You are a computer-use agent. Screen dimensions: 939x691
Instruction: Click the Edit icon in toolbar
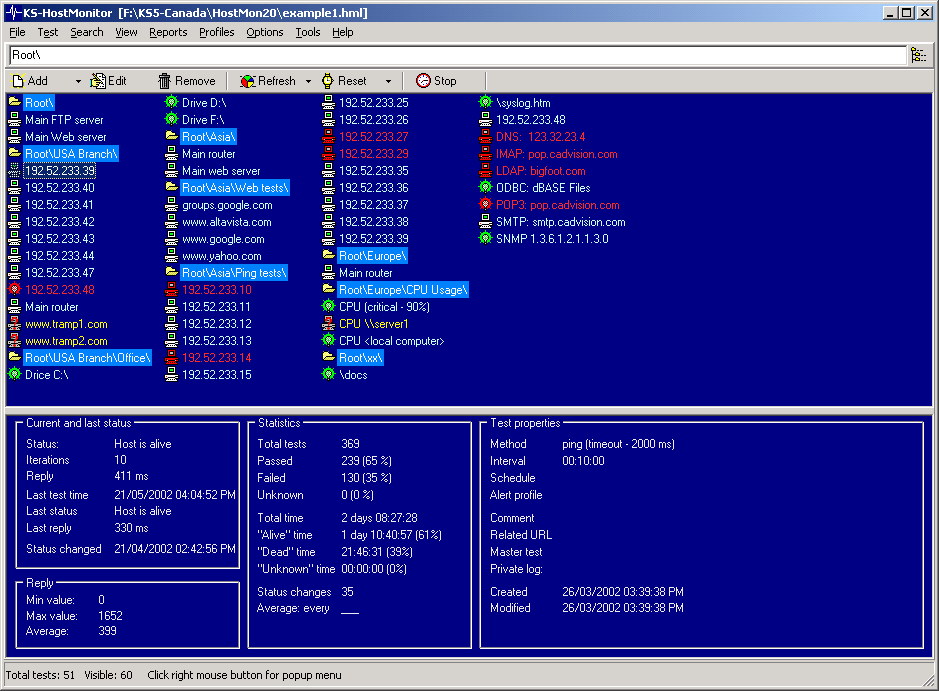click(x=98, y=81)
